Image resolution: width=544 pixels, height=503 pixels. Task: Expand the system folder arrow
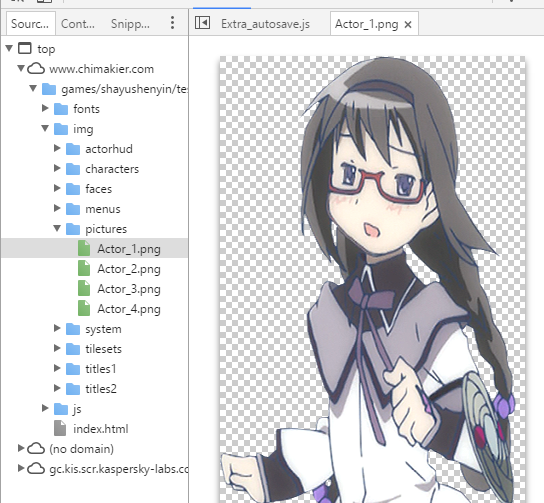pyautogui.click(x=57, y=328)
